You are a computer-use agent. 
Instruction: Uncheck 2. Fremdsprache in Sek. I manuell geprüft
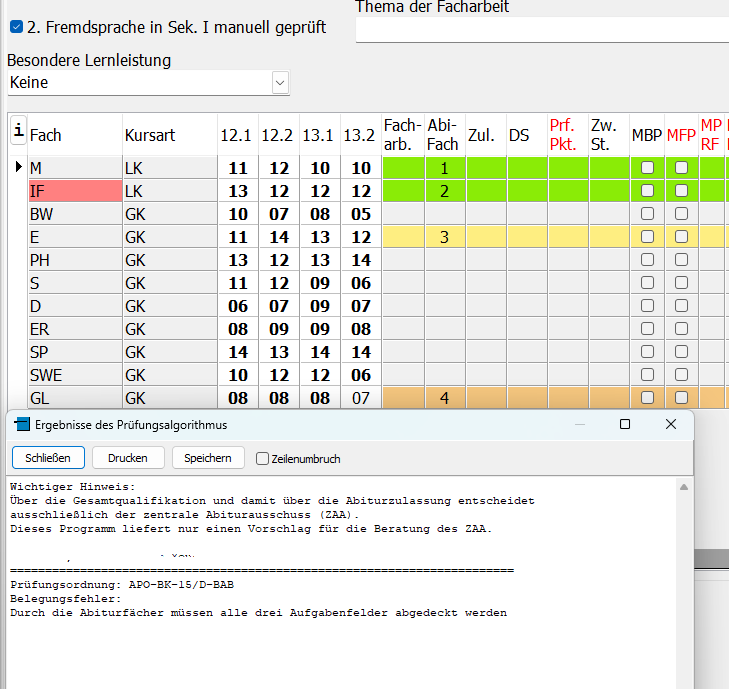pos(16,27)
